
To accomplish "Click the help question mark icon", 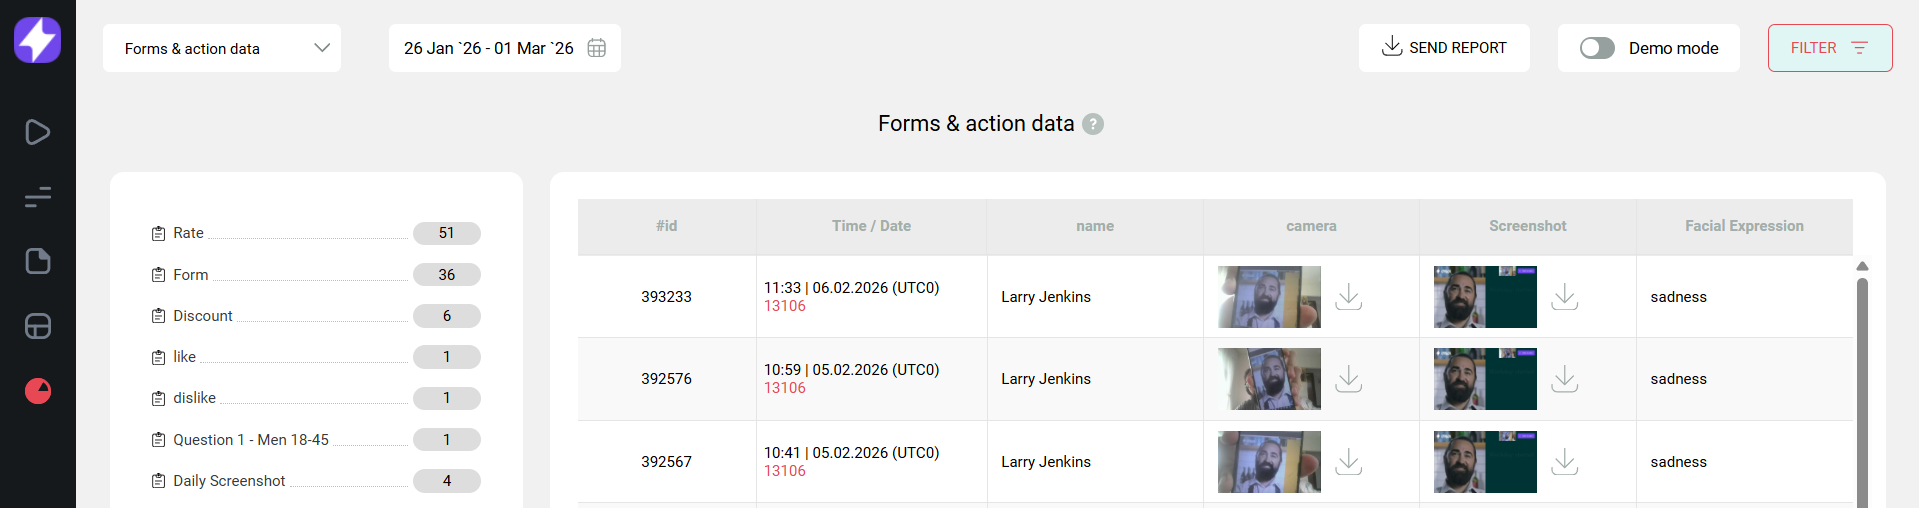I will [x=1093, y=124].
